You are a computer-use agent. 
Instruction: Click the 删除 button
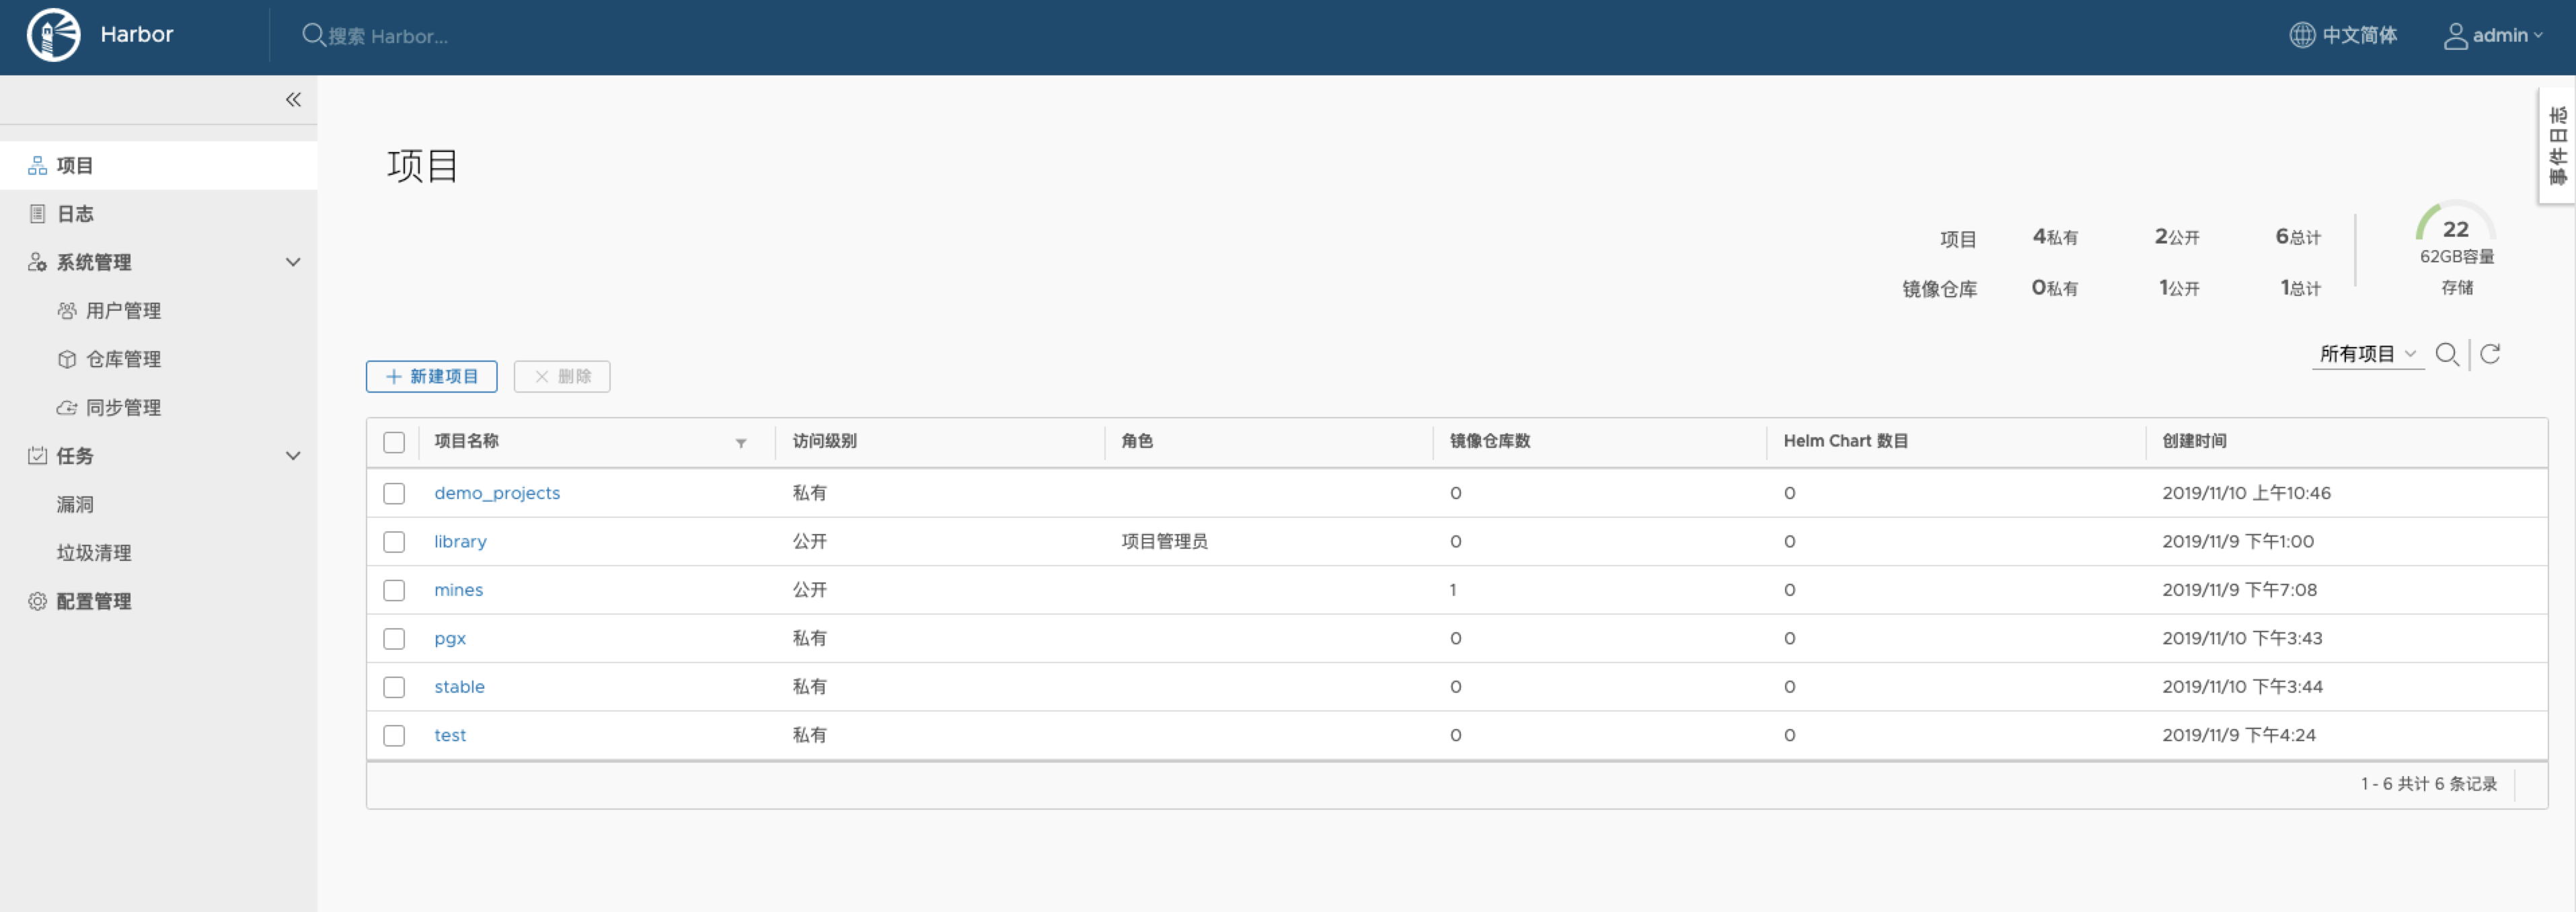[x=561, y=376]
